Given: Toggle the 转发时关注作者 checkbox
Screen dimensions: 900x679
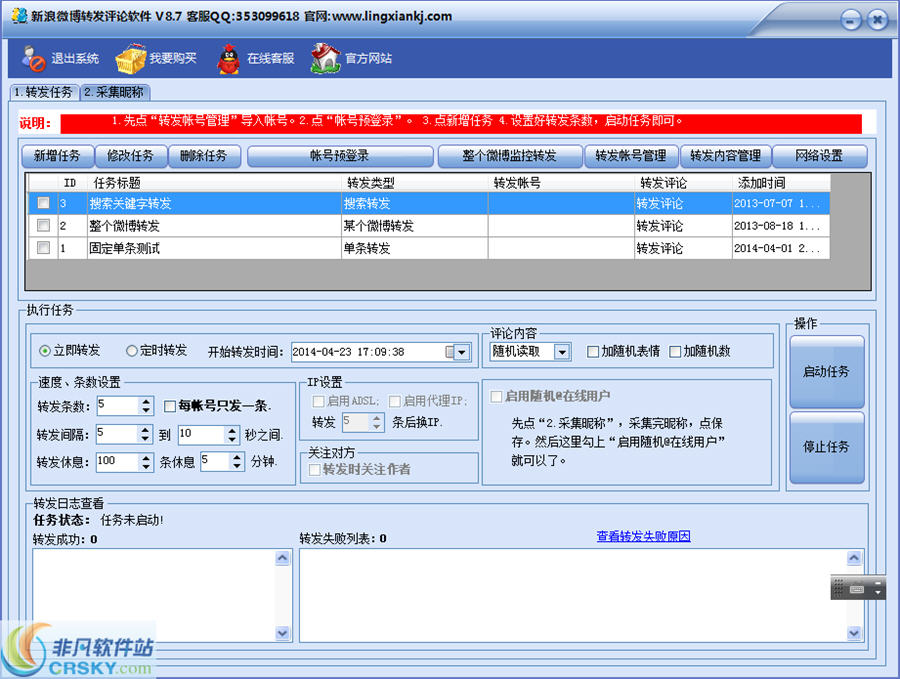Looking at the screenshot, I should 315,470.
